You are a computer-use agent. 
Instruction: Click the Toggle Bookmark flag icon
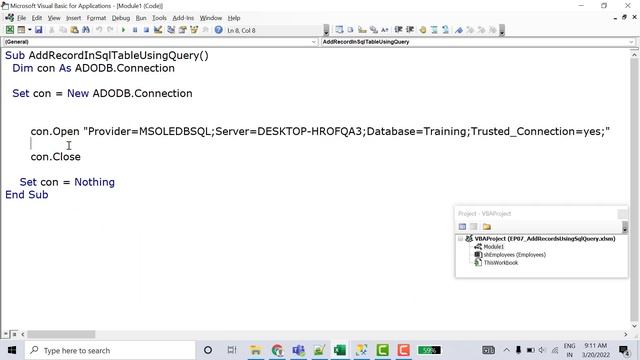click(x=459, y=30)
